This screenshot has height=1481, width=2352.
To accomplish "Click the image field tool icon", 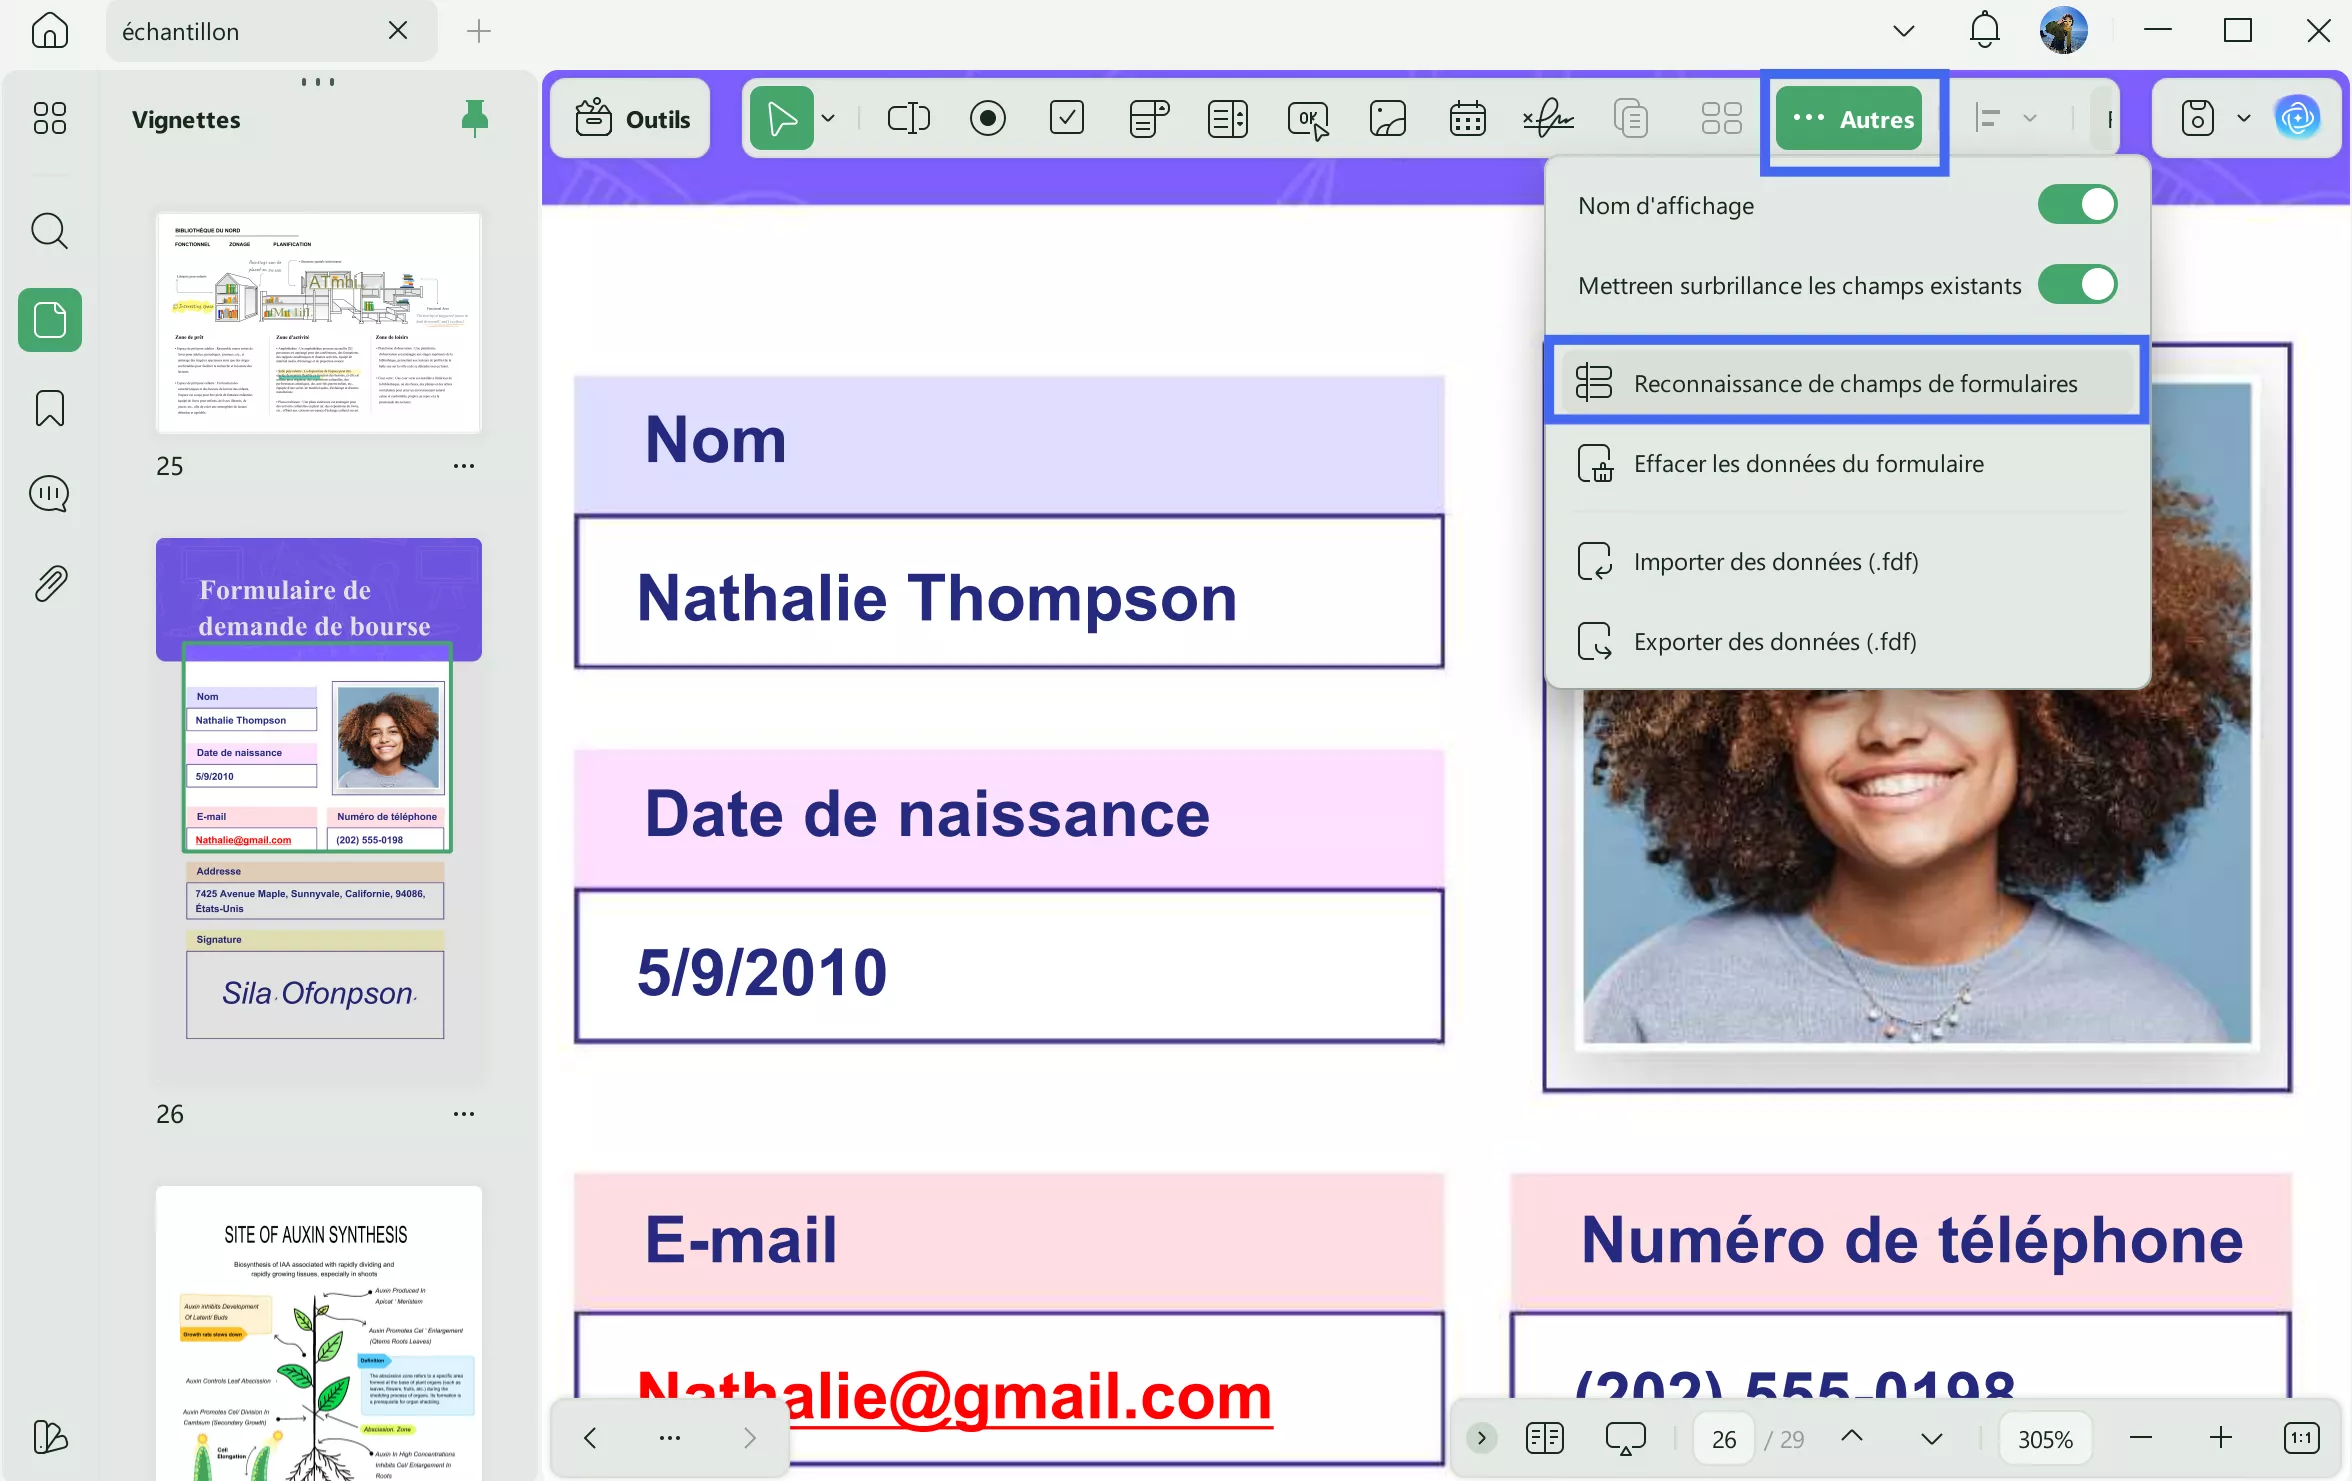I will (1387, 119).
